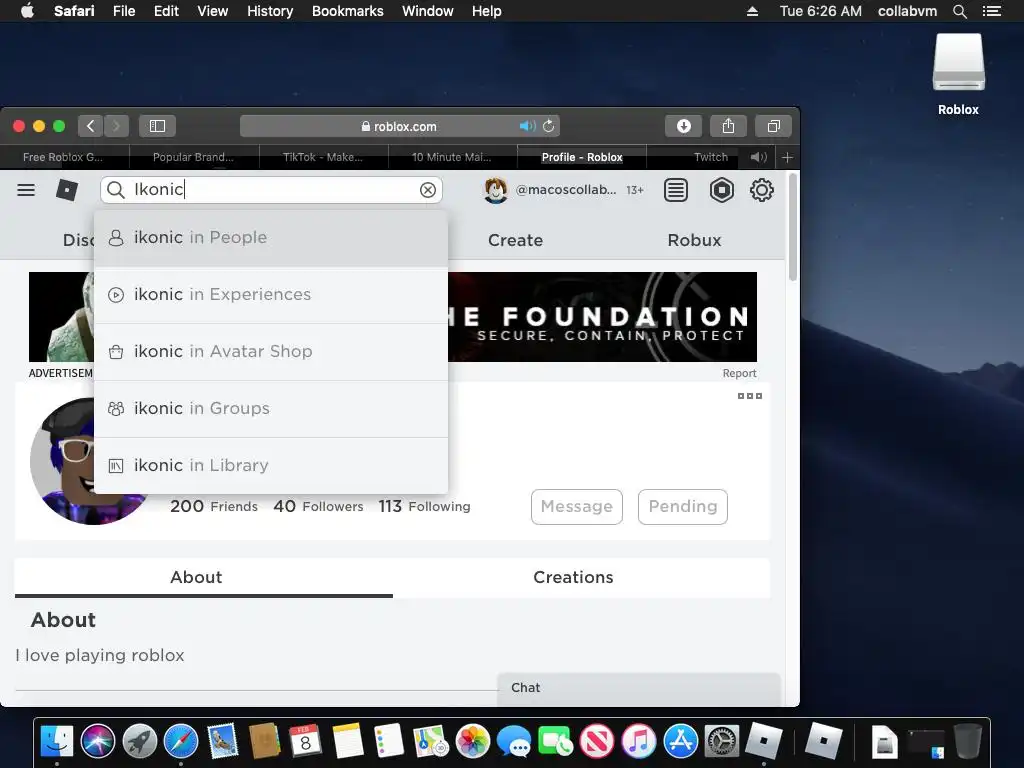Add a new Safari tab

[x=788, y=157]
